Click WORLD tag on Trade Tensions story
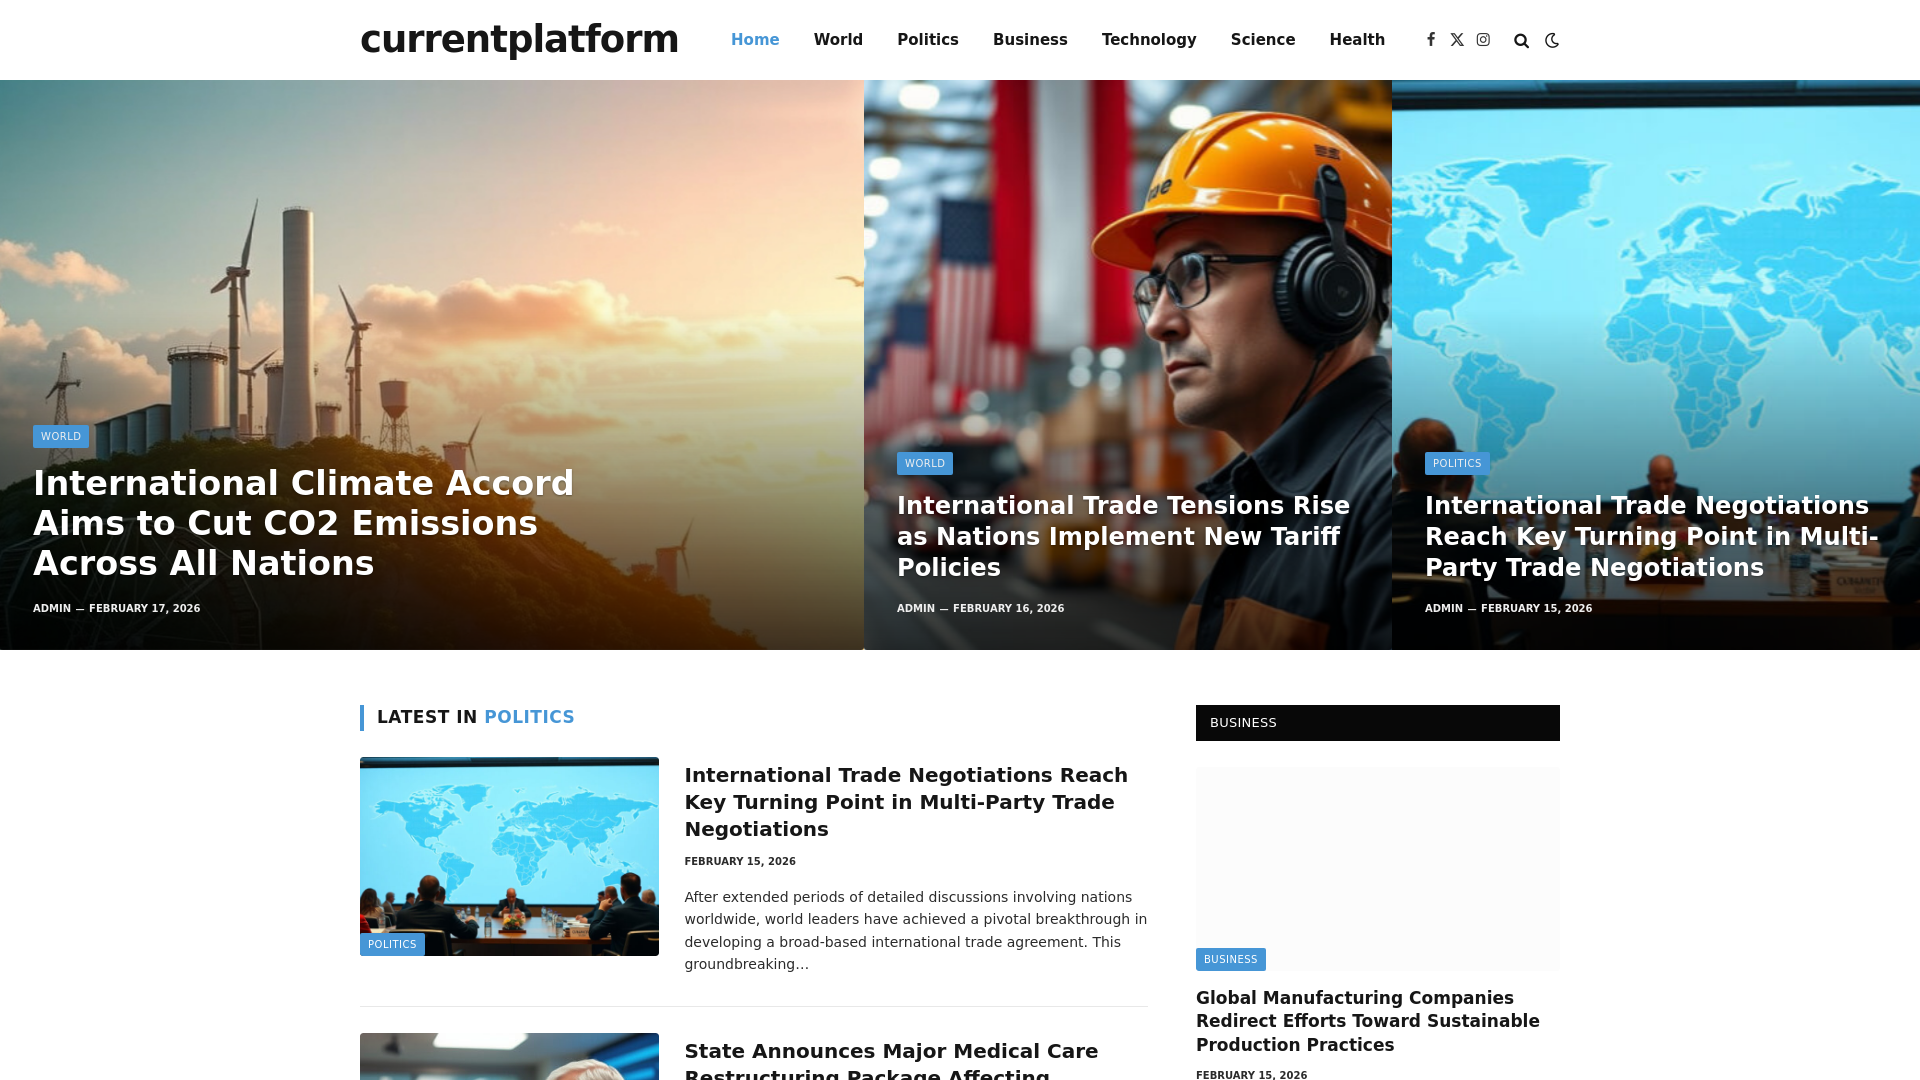 (x=925, y=463)
